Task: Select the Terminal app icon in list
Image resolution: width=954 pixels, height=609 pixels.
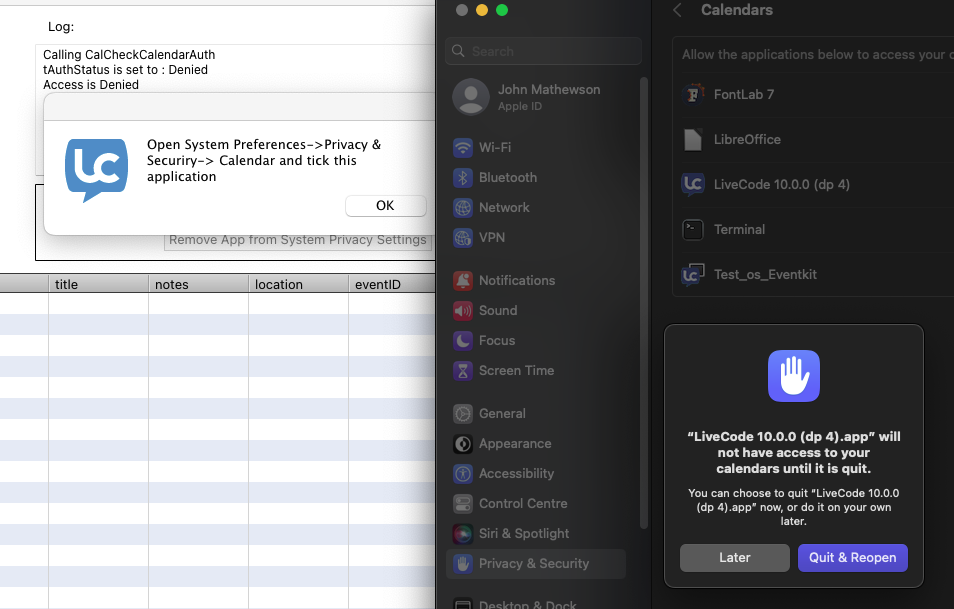Action: (693, 230)
